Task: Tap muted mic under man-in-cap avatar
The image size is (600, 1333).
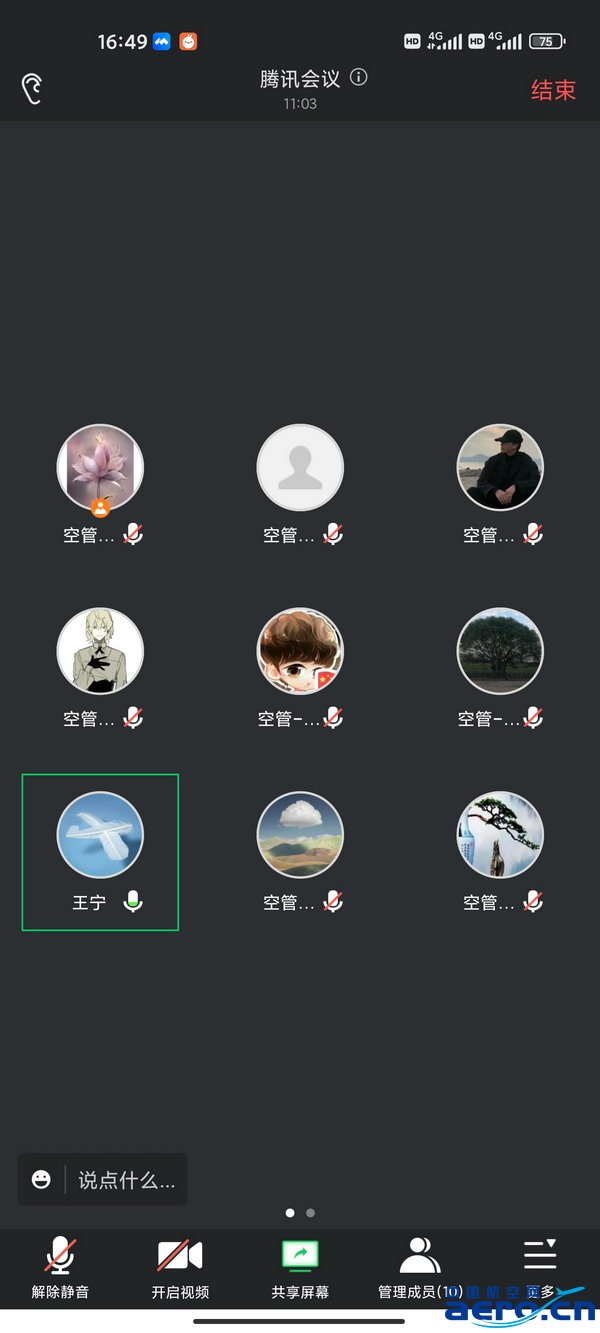Action: coord(534,535)
